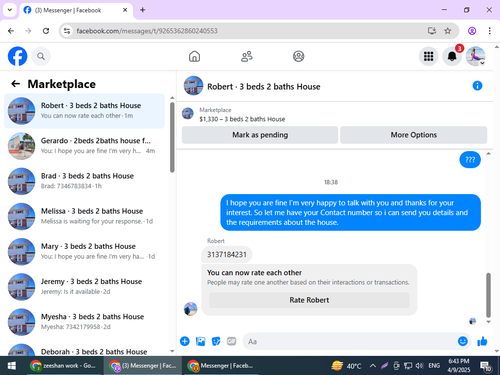The width and height of the screenshot is (500, 375).
Task: Click the ENG language indicator
Action: pos(434,366)
